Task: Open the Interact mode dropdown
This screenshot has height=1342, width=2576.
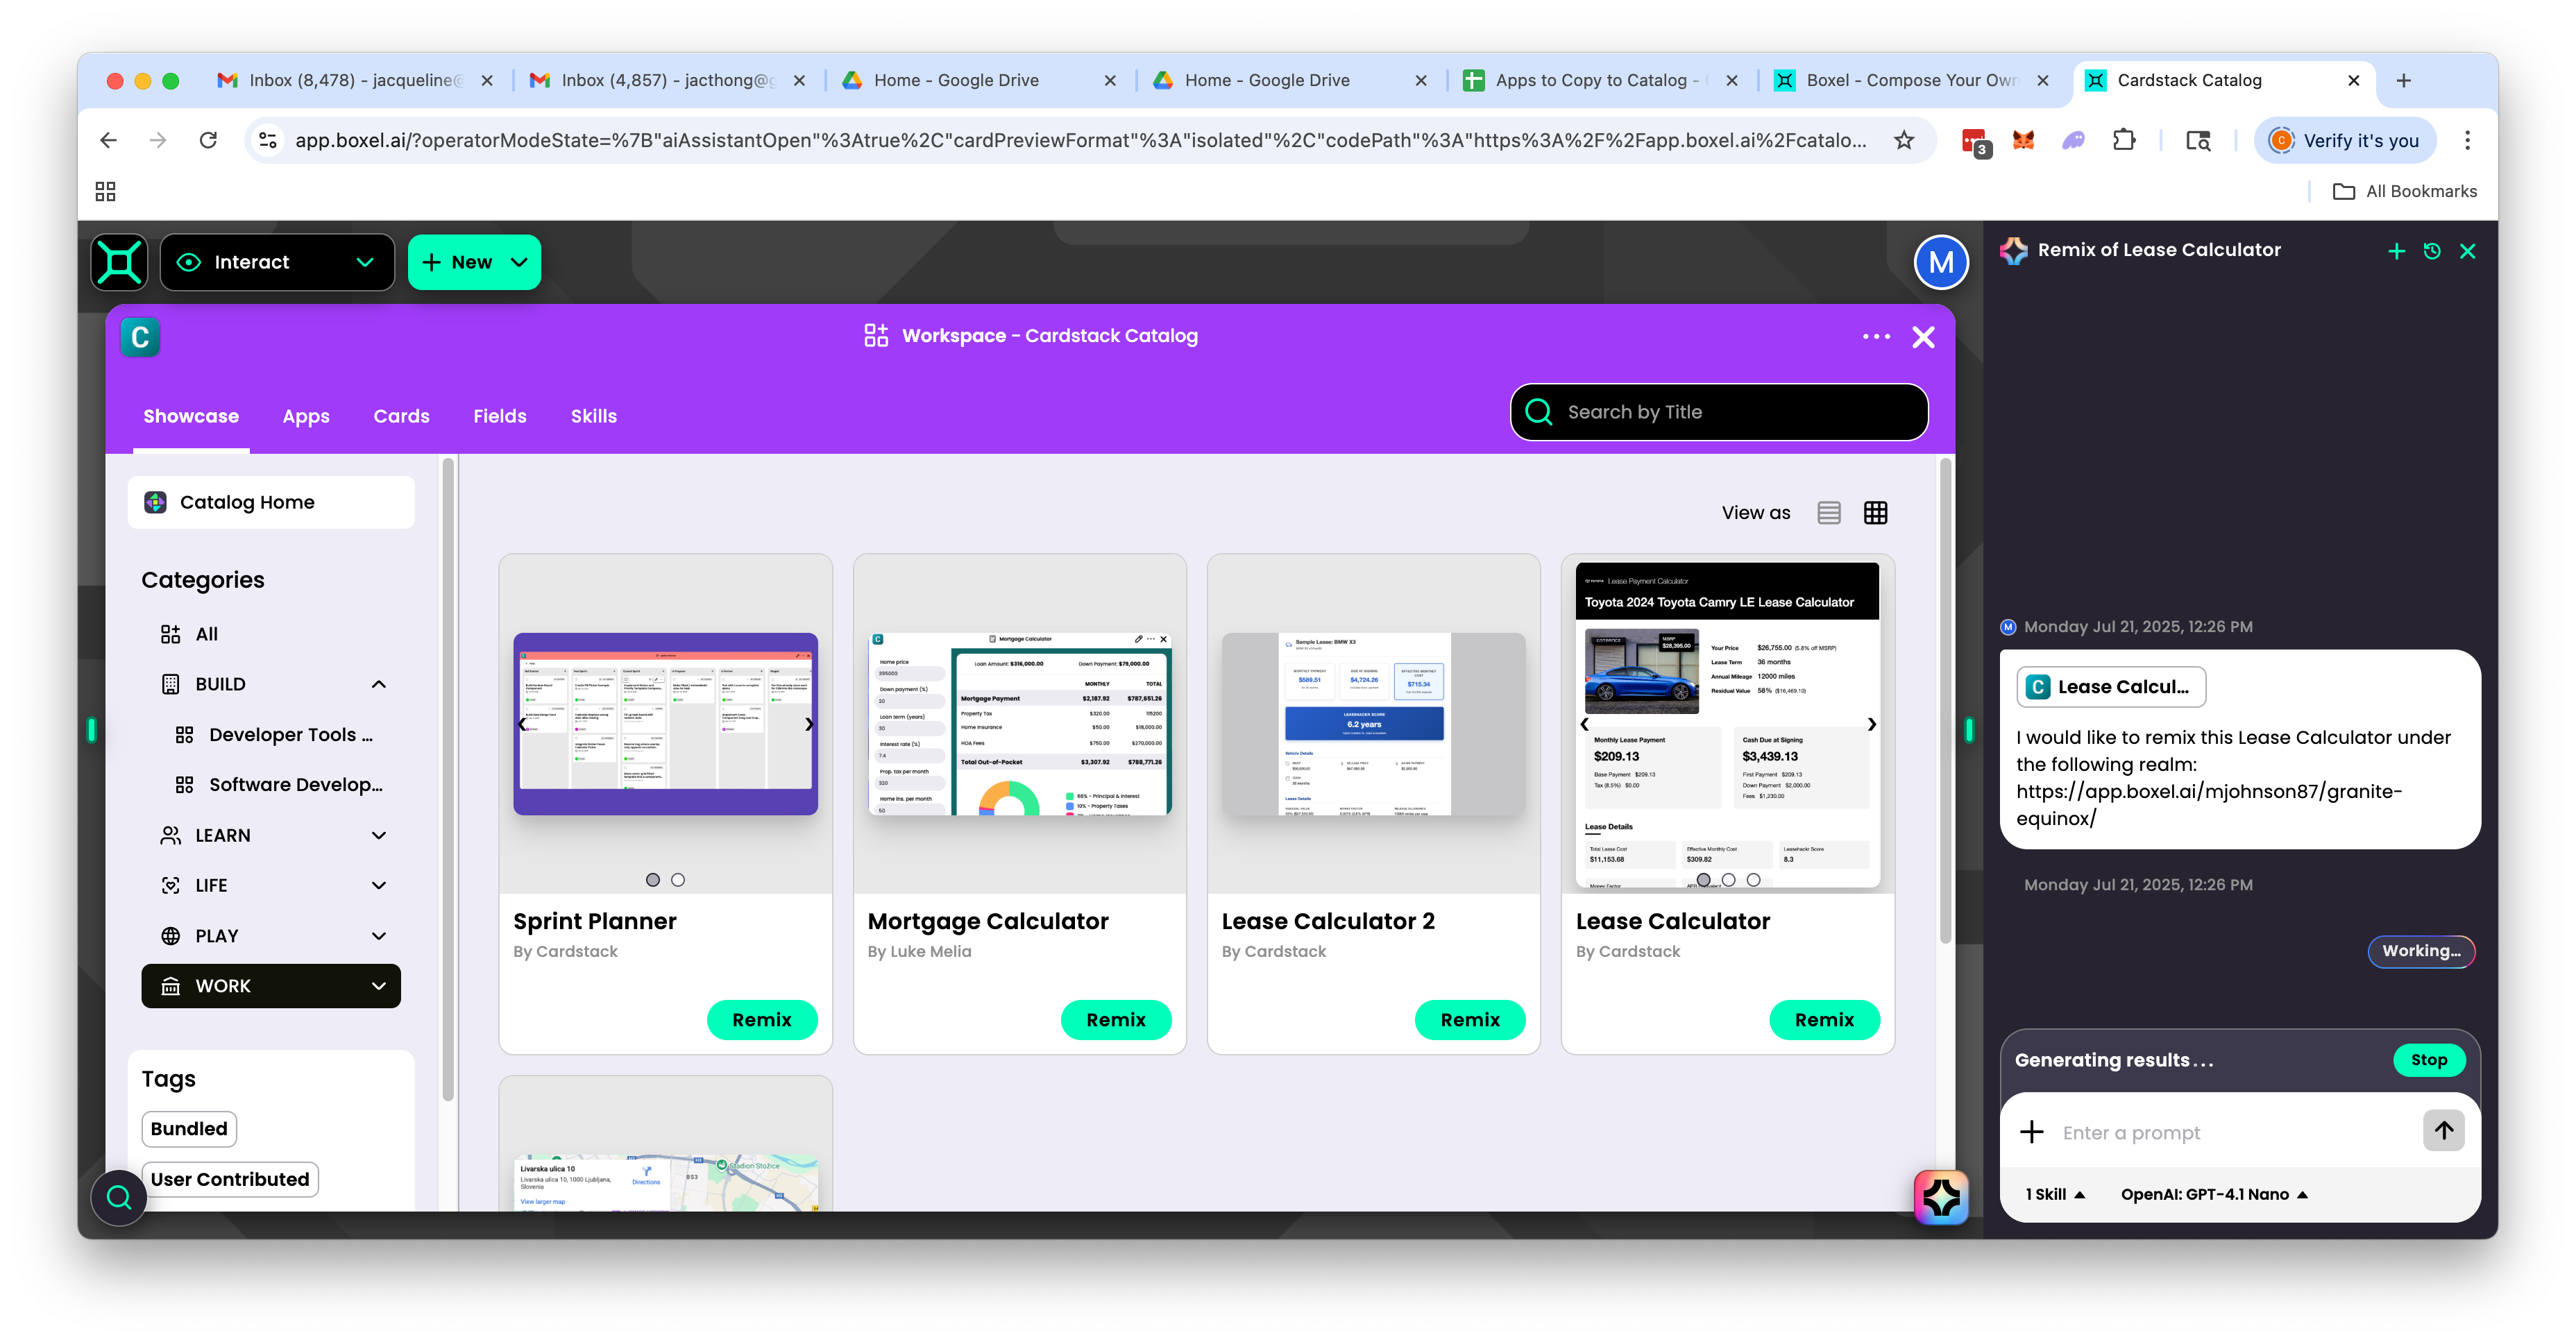Action: [277, 262]
